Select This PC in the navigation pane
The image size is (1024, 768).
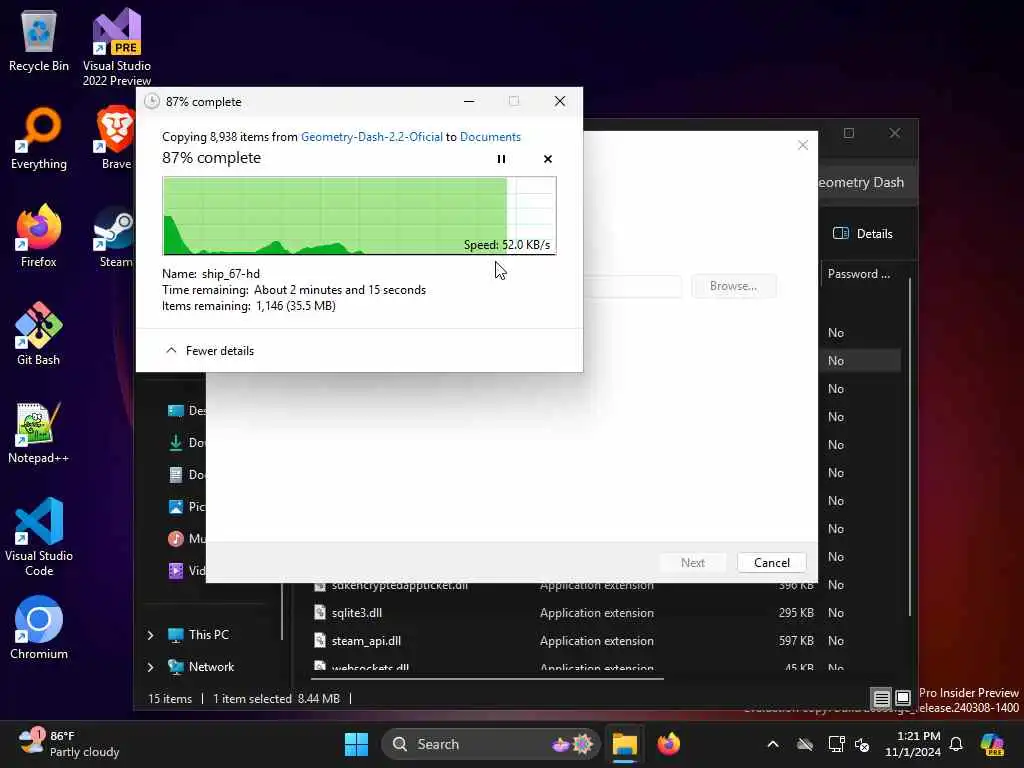[x=208, y=635]
